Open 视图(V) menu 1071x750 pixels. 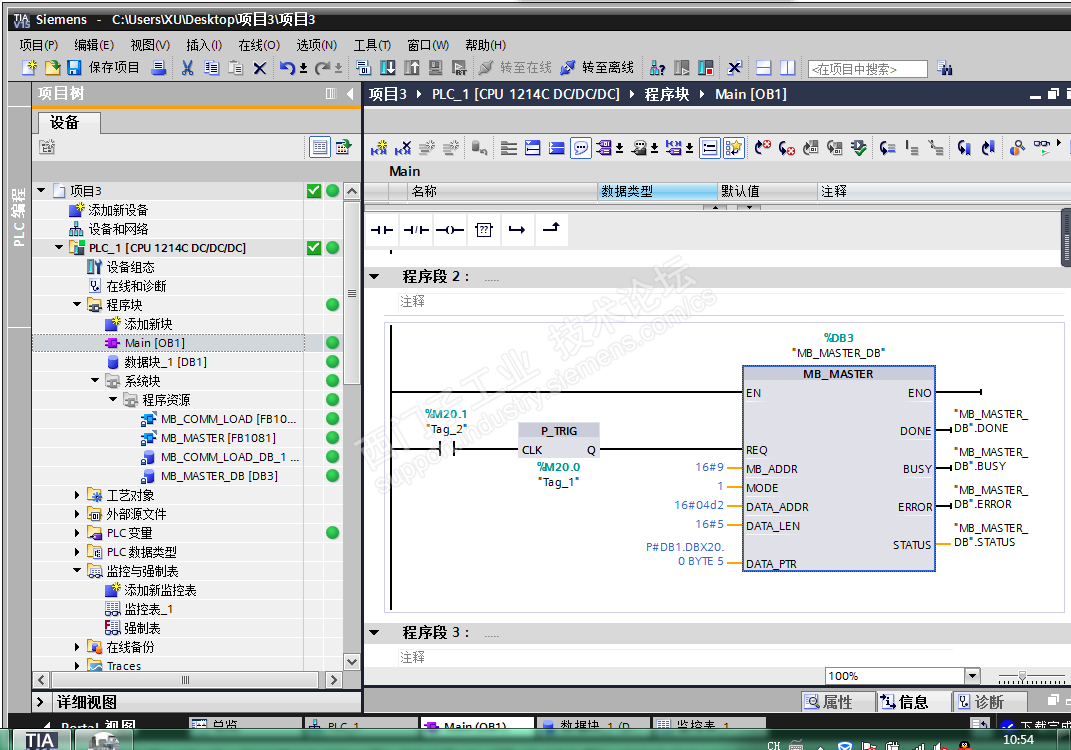(150, 45)
